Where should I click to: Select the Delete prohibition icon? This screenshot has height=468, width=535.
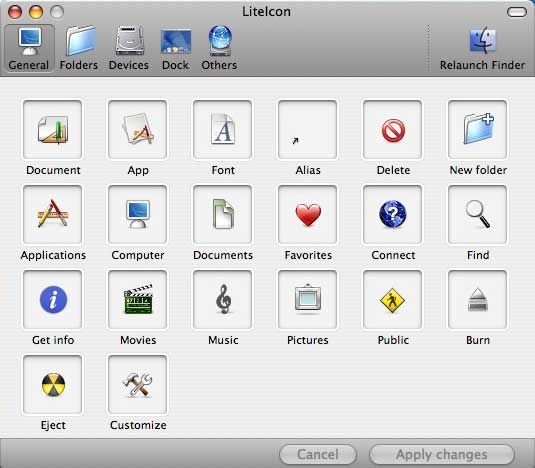tap(393, 130)
